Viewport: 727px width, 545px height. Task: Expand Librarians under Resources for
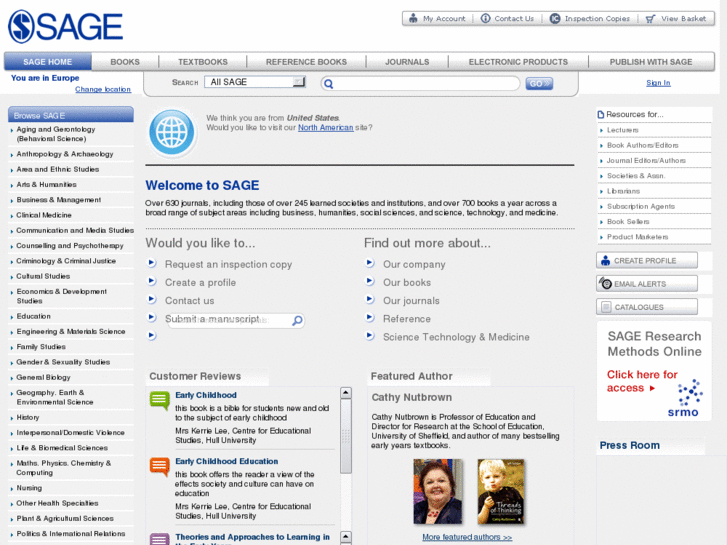click(x=623, y=191)
